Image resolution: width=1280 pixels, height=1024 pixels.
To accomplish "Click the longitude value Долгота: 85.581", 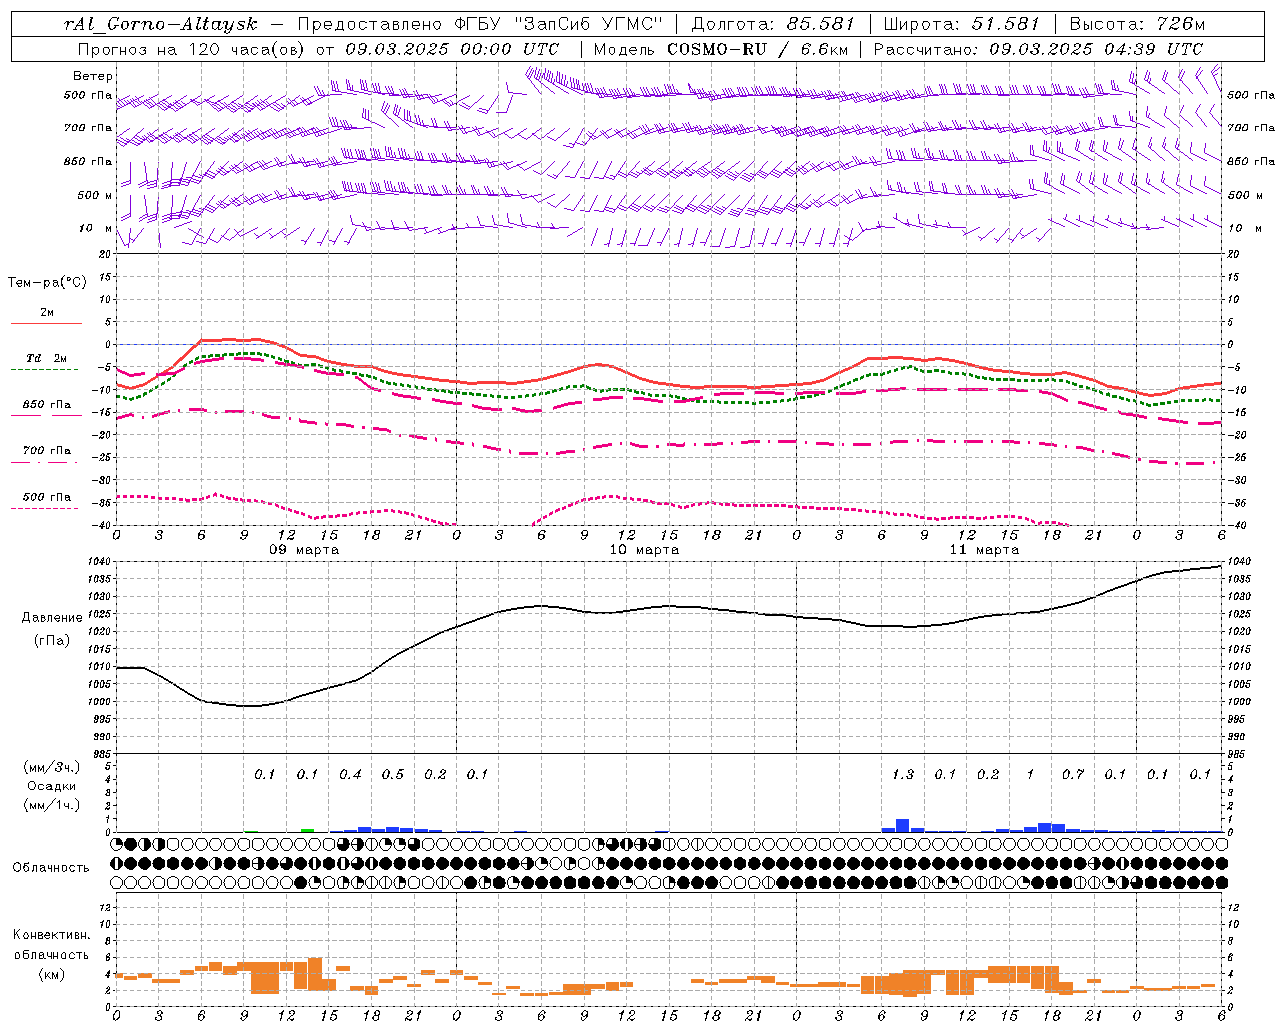I will (x=773, y=24).
